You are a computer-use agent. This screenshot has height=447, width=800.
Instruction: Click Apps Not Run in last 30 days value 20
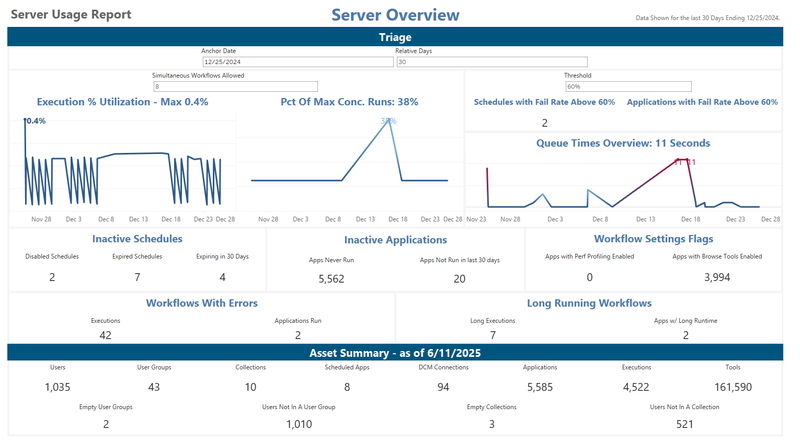pos(460,279)
